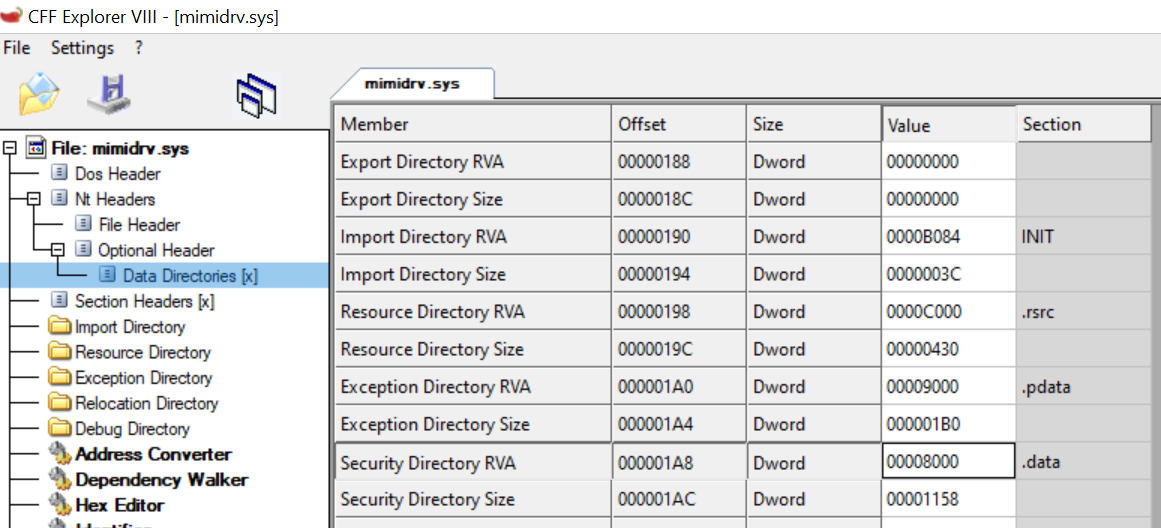The image size is (1161, 528).
Task: Click the .pdata section cell
Action: 1085,387
